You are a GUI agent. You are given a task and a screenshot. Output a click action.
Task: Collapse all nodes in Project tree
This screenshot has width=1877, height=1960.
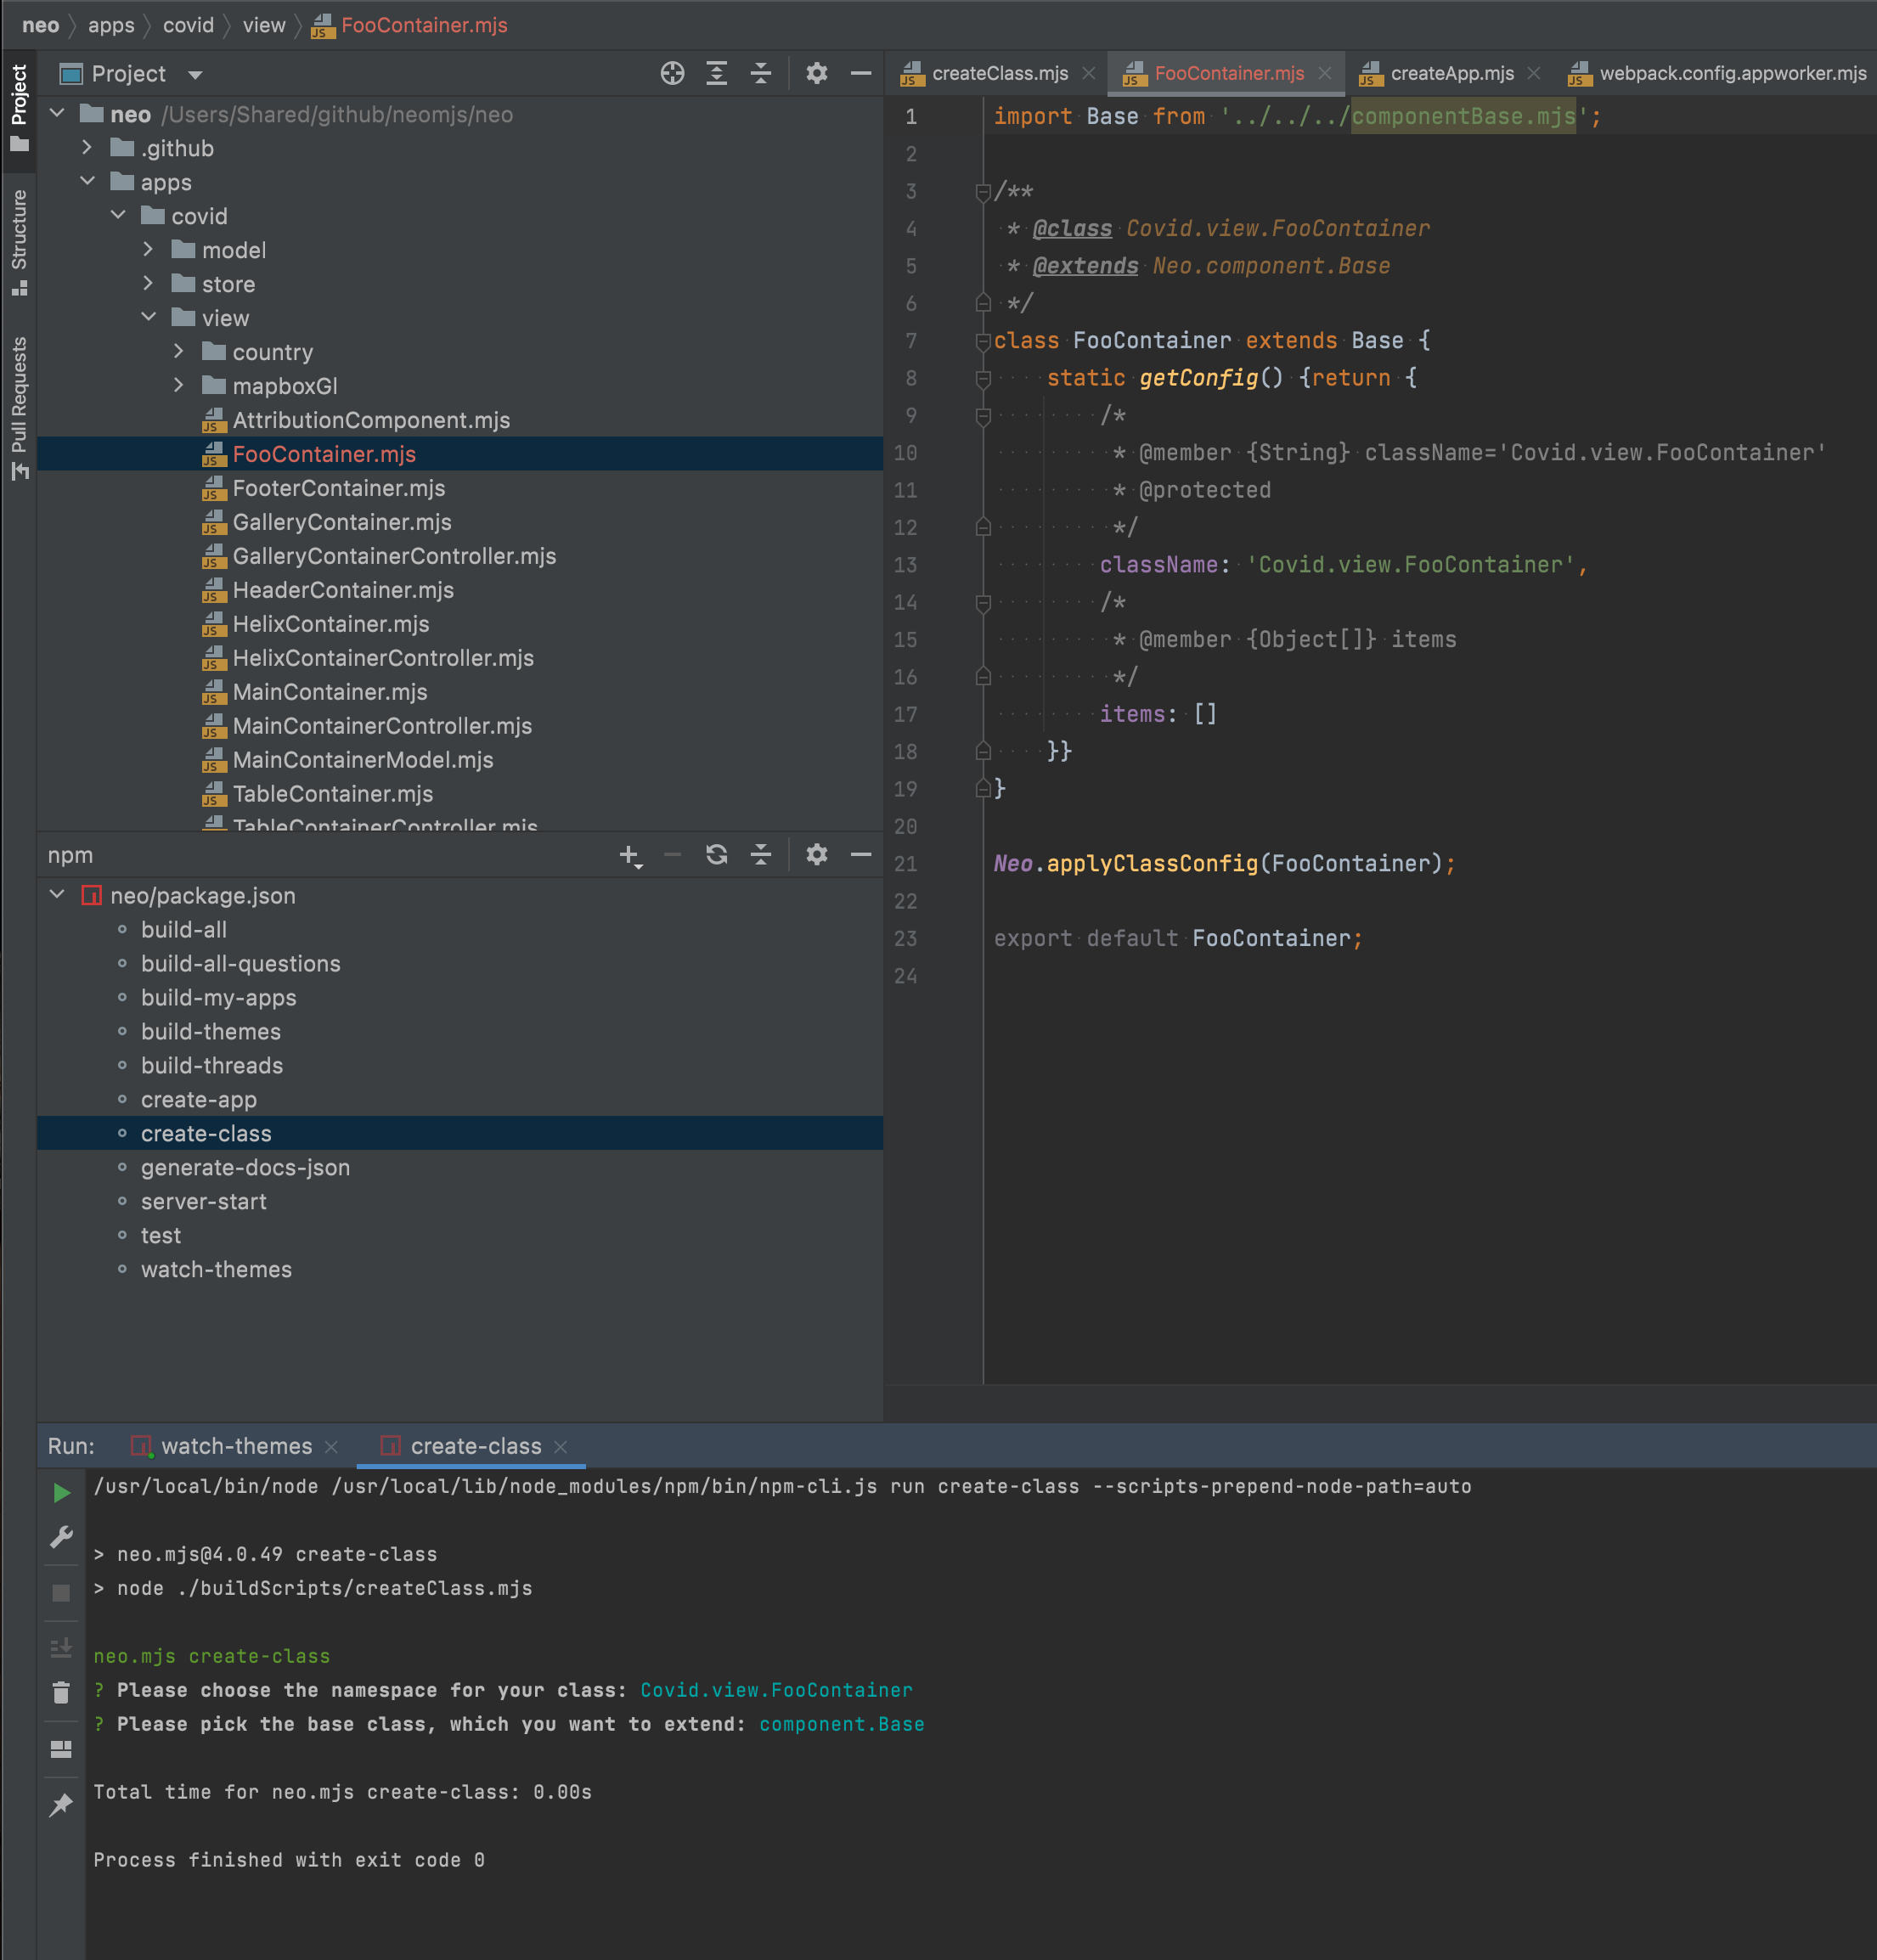click(x=761, y=73)
